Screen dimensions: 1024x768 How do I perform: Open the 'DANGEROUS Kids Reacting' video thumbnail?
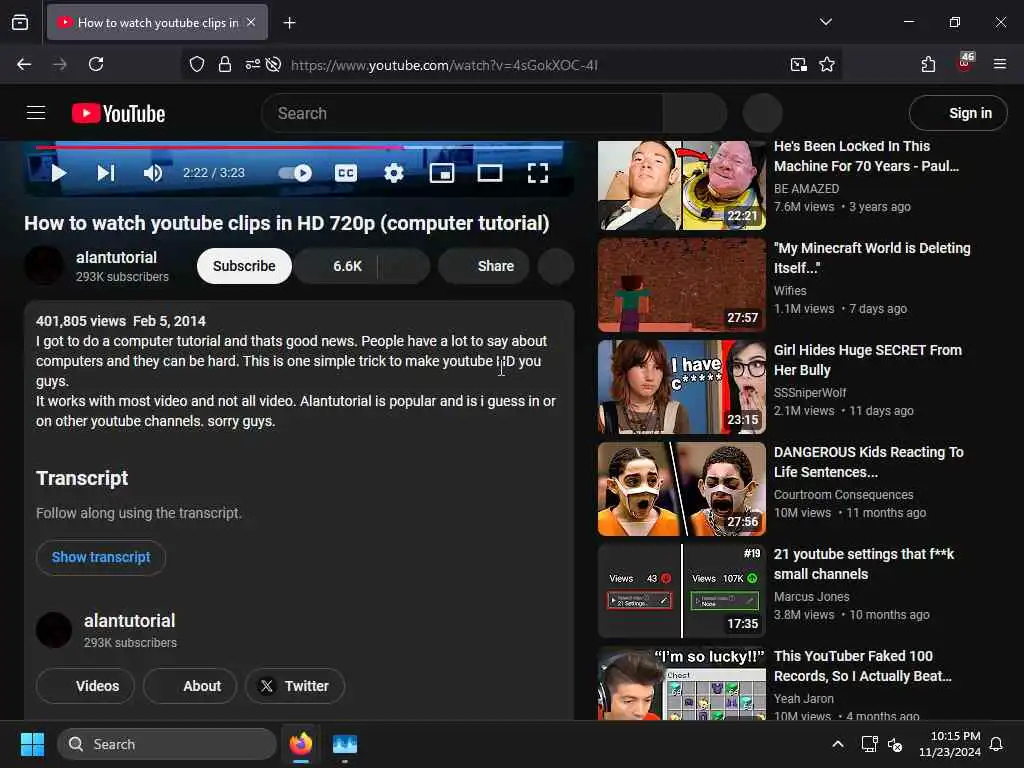click(x=682, y=489)
